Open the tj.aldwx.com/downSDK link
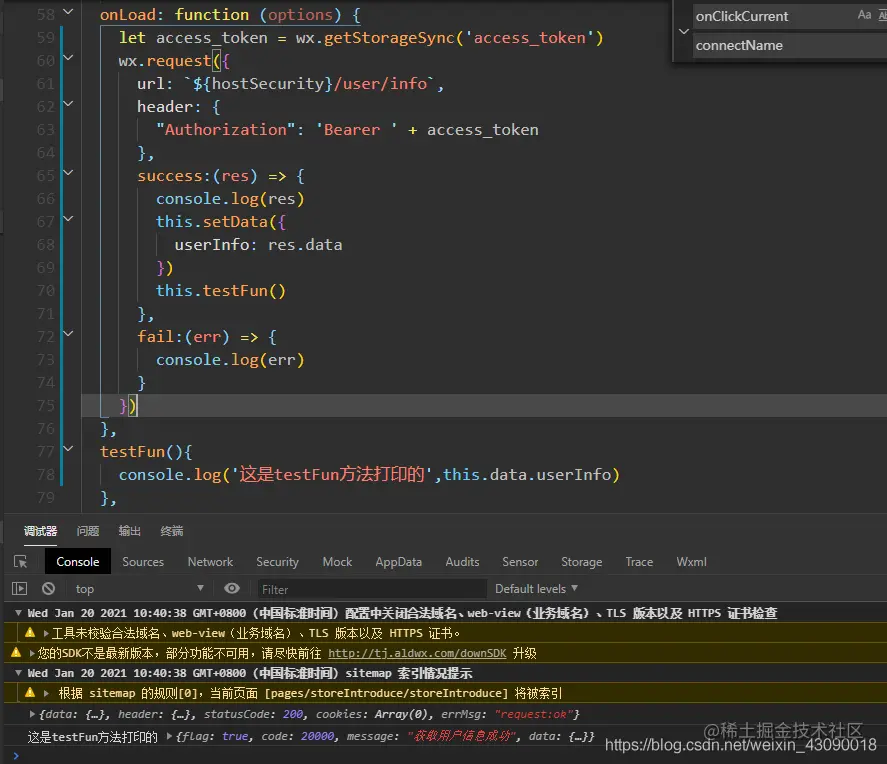Screen dimensions: 887x764 pyautogui.click(x=417, y=653)
